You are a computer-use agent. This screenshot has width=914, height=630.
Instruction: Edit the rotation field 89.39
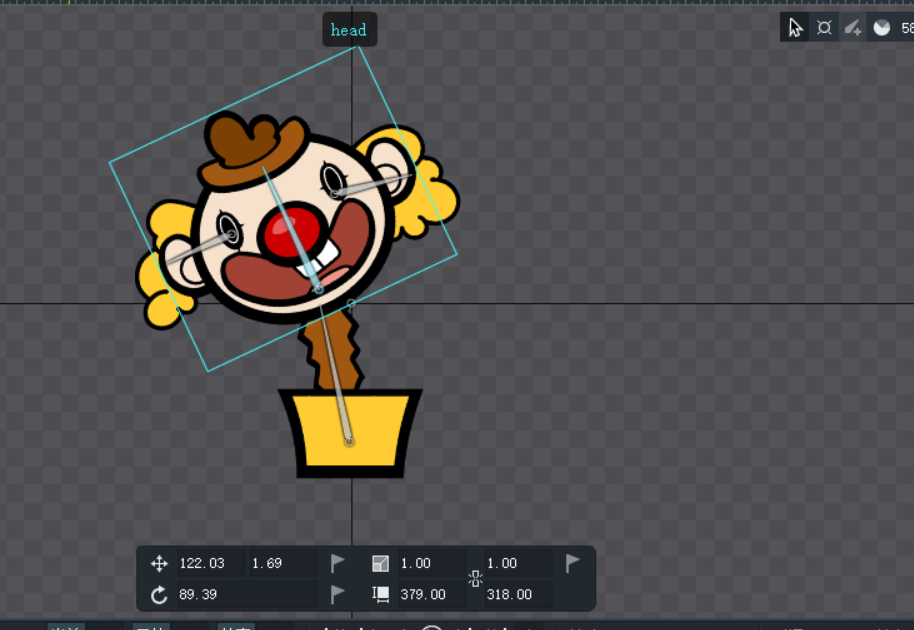point(247,594)
